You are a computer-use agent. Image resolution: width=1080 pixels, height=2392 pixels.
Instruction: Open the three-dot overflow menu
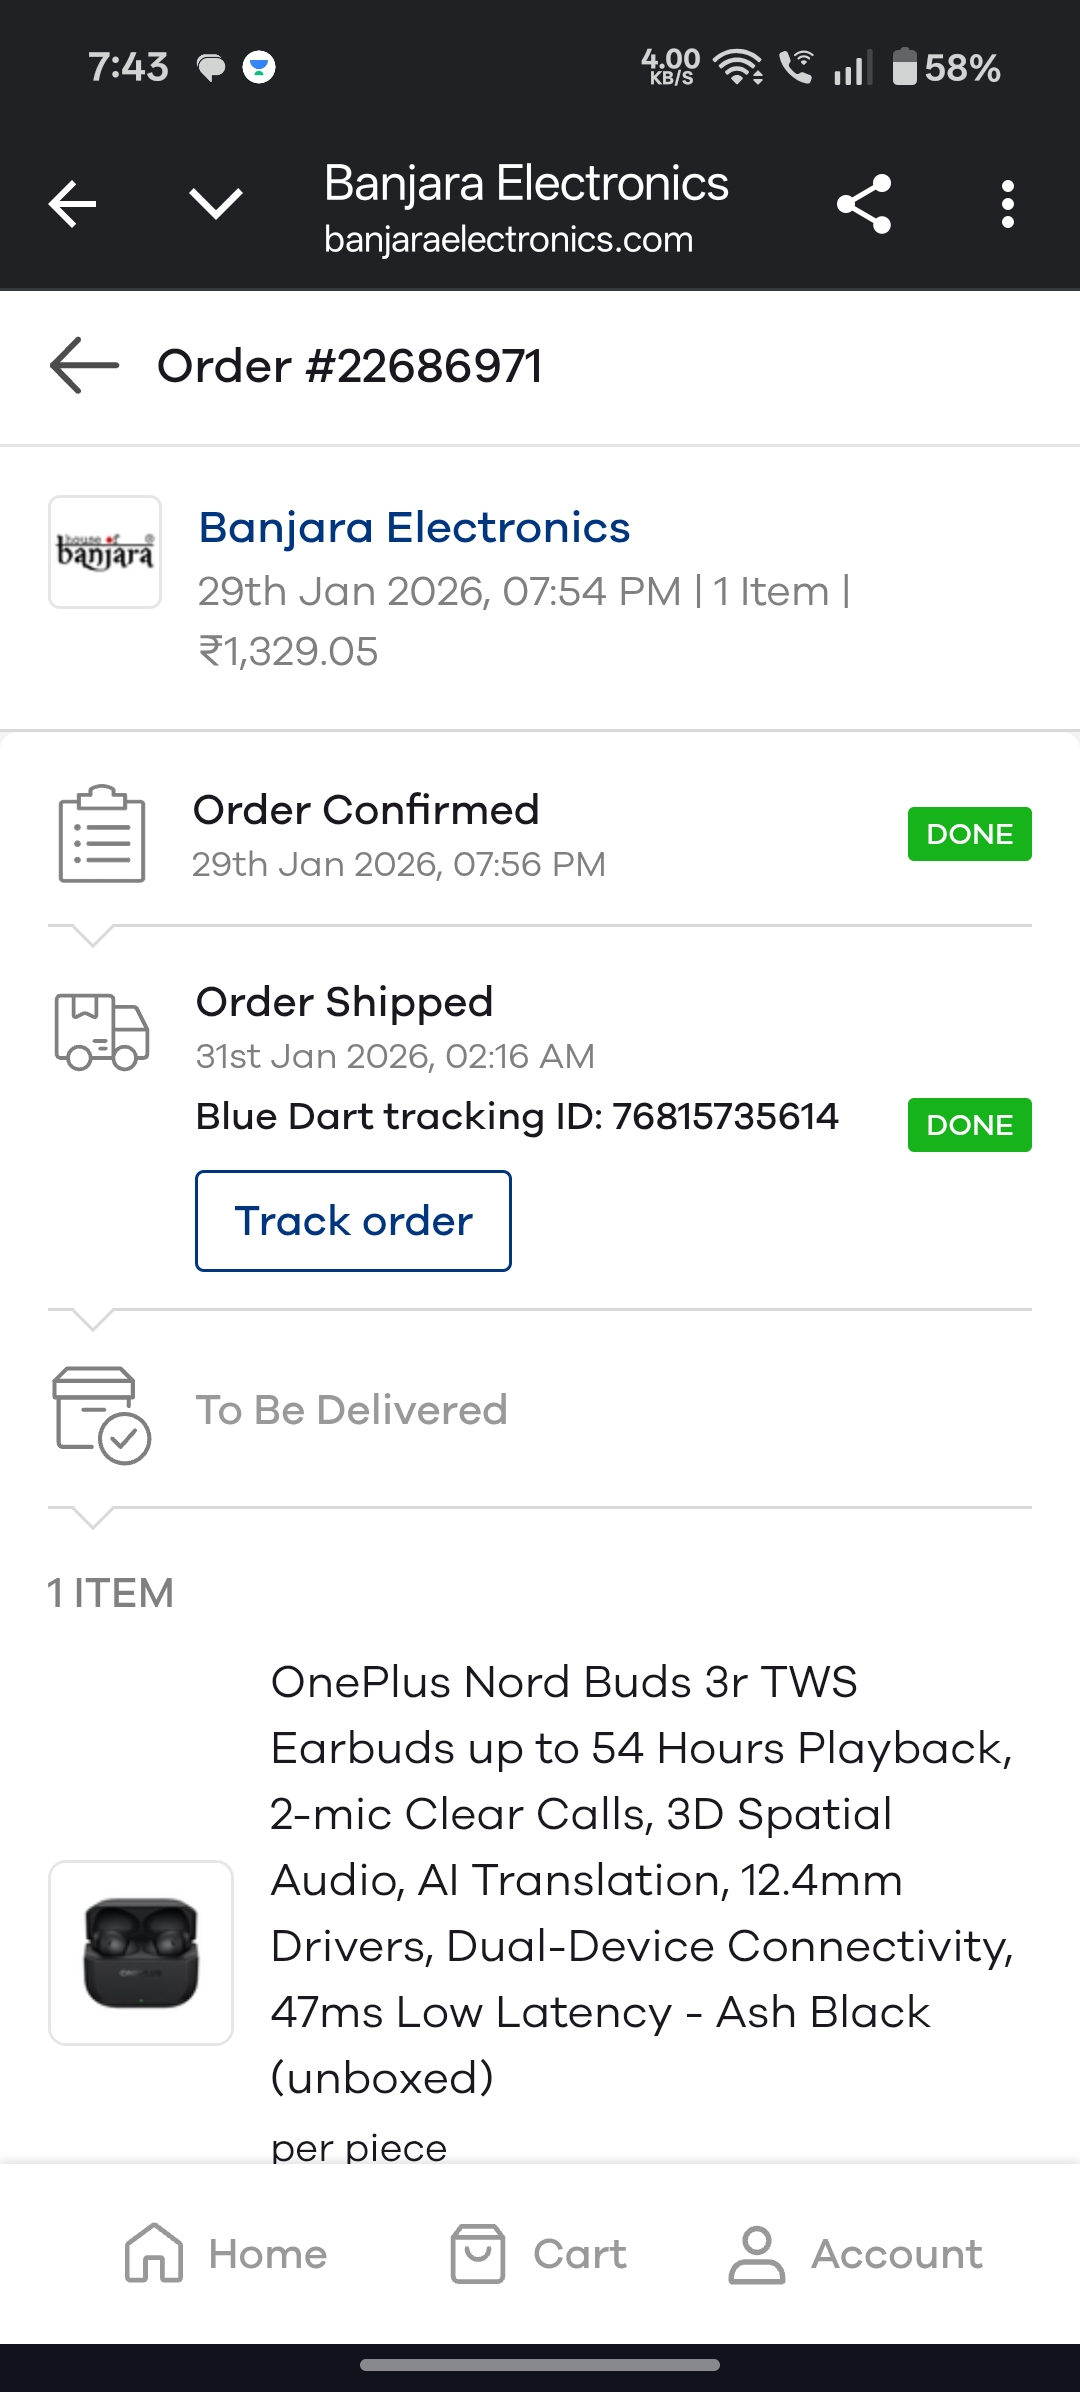coord(1007,204)
